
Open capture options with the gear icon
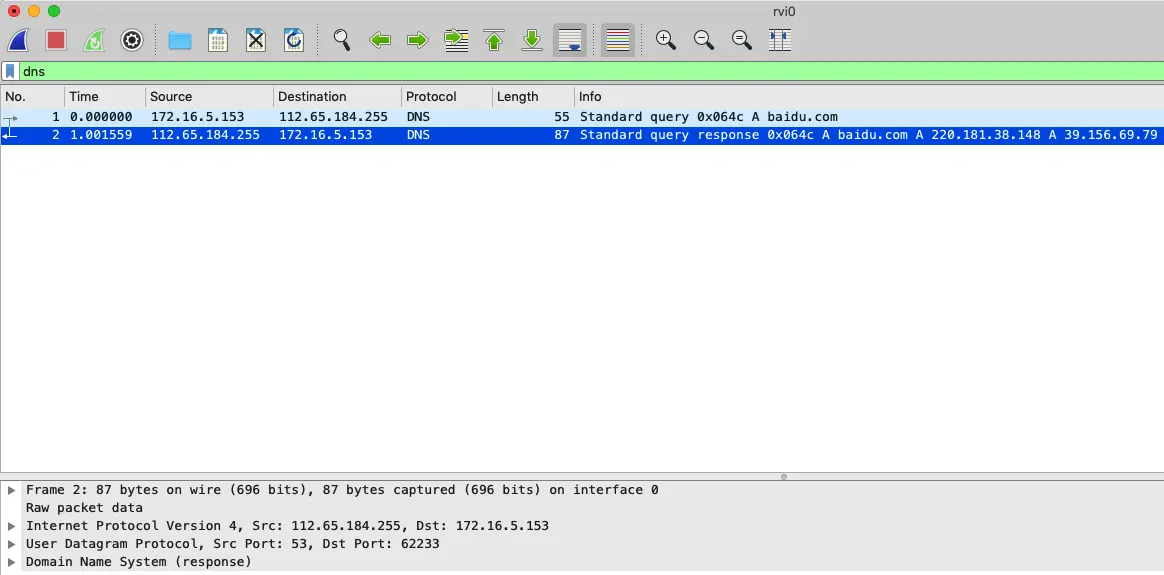[131, 40]
